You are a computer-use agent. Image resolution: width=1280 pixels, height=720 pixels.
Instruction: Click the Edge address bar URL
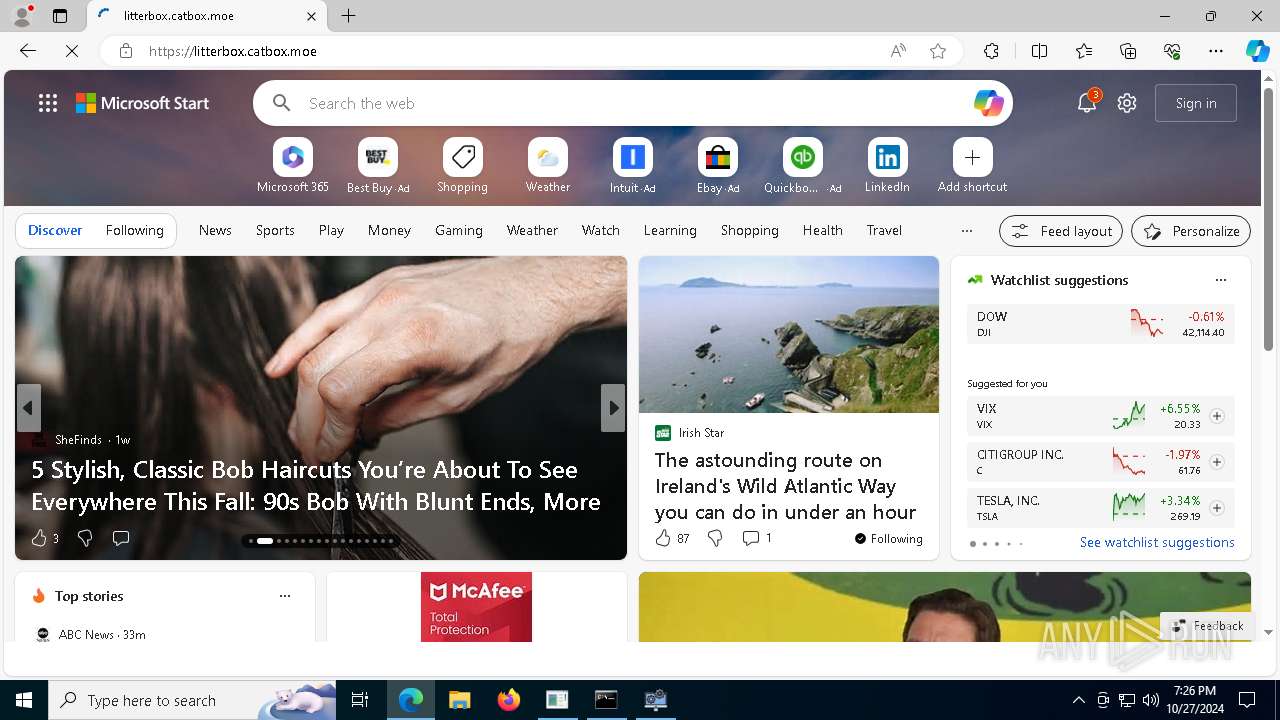coord(233,51)
